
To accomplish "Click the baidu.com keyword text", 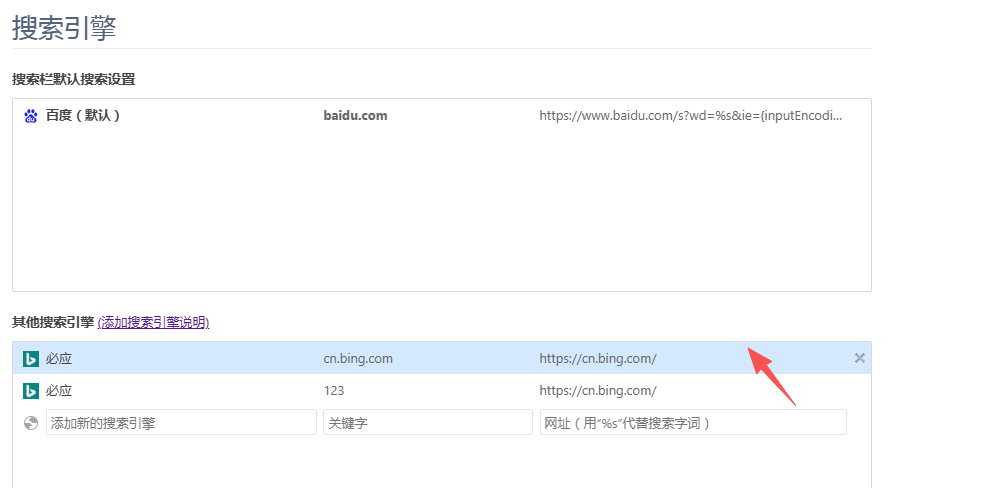I will click(355, 116).
